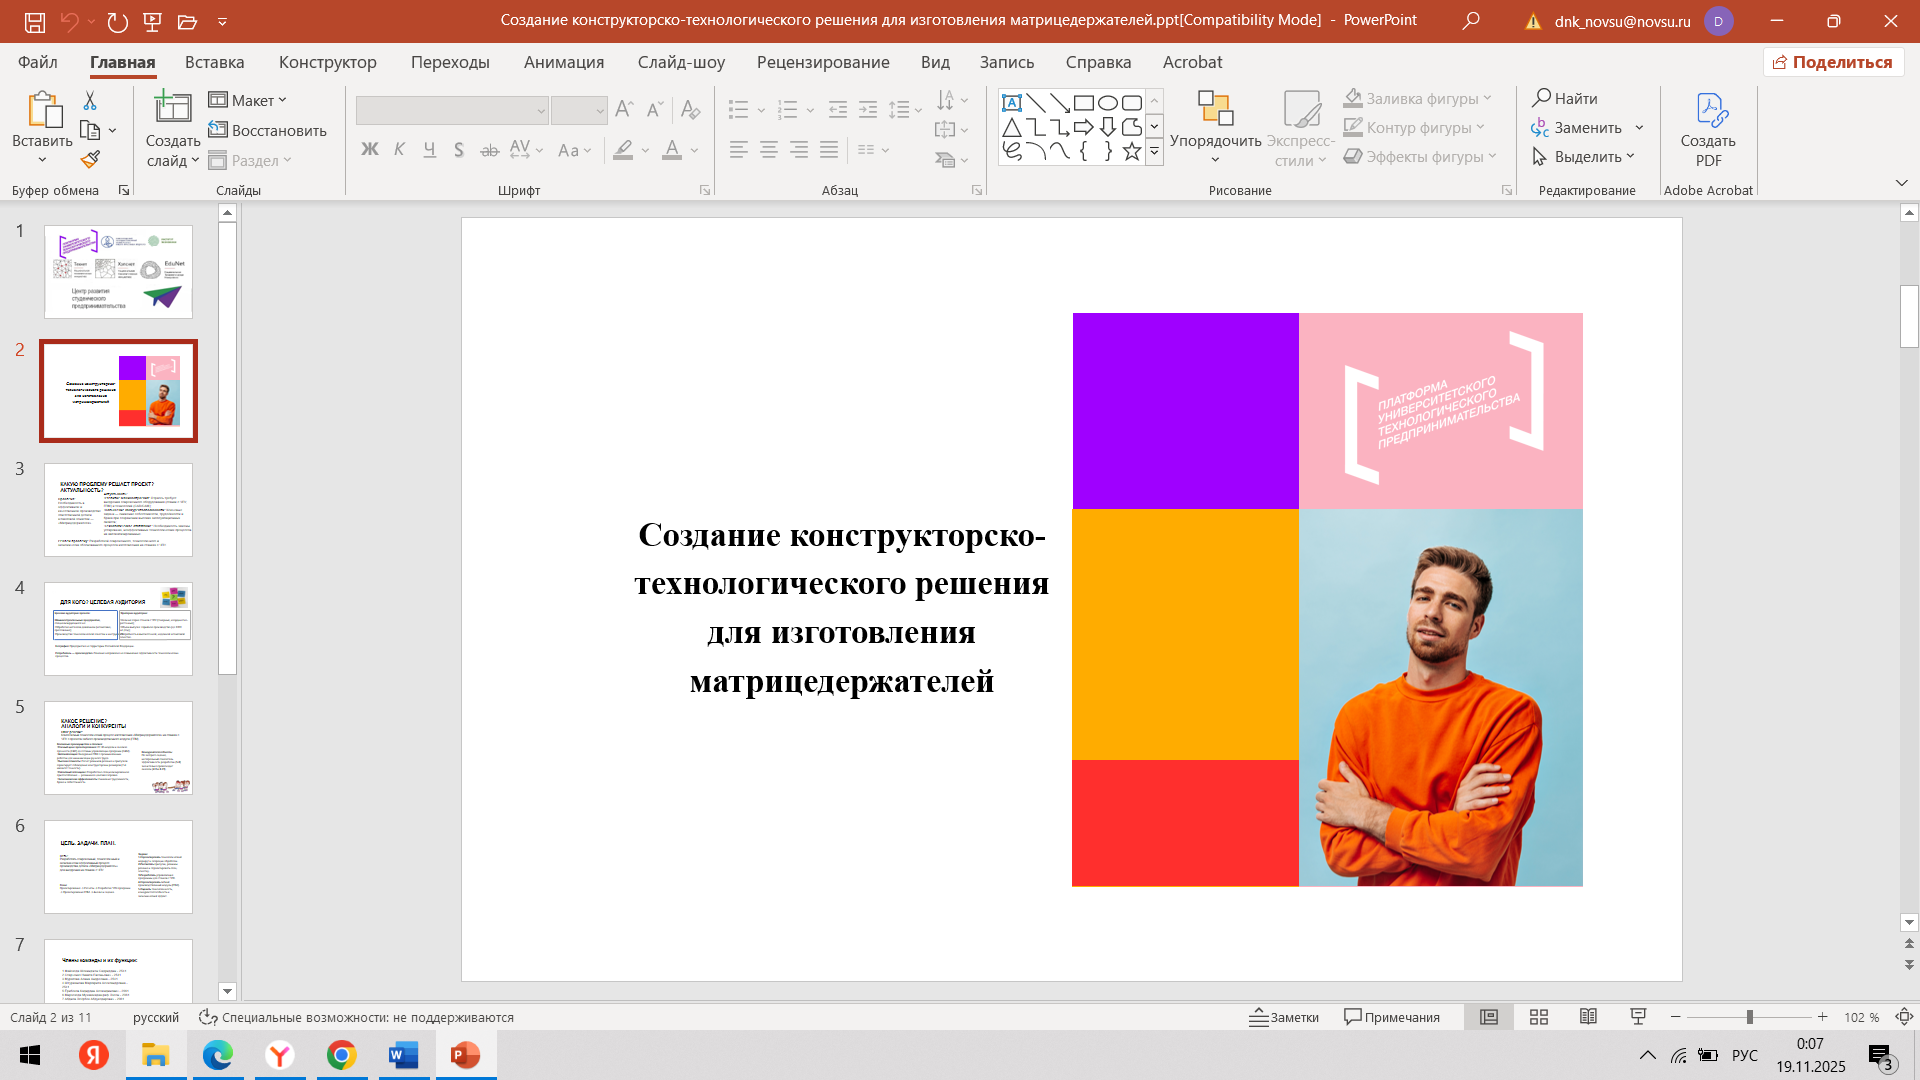Click the Поделиться share button
1920x1080 pixels.
click(1833, 62)
